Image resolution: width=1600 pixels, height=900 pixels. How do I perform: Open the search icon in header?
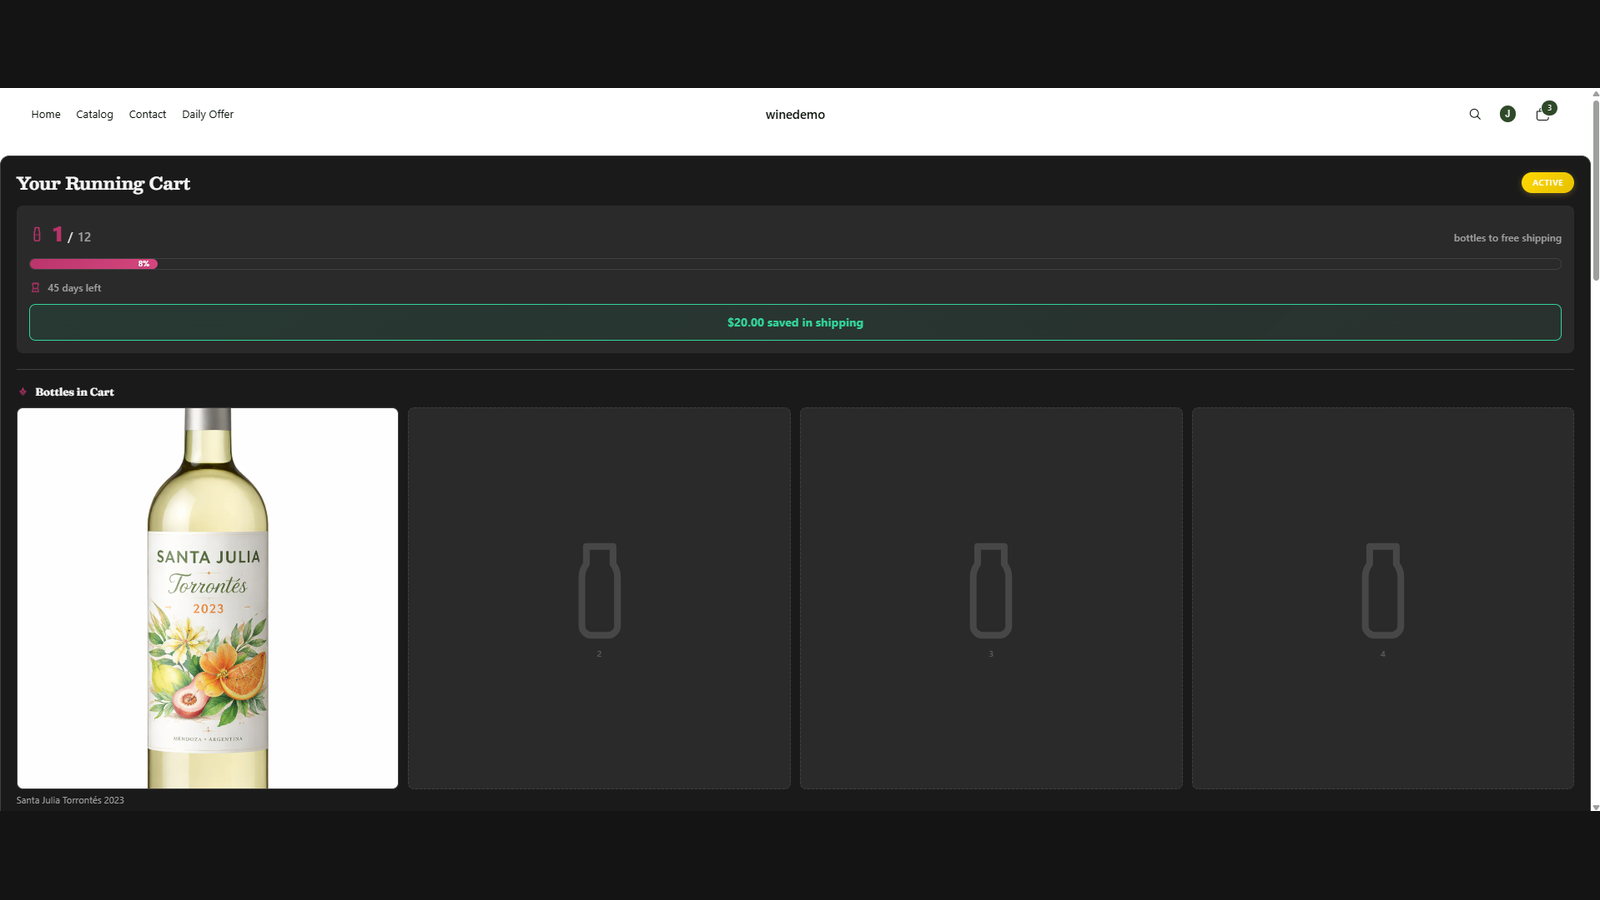pos(1475,114)
